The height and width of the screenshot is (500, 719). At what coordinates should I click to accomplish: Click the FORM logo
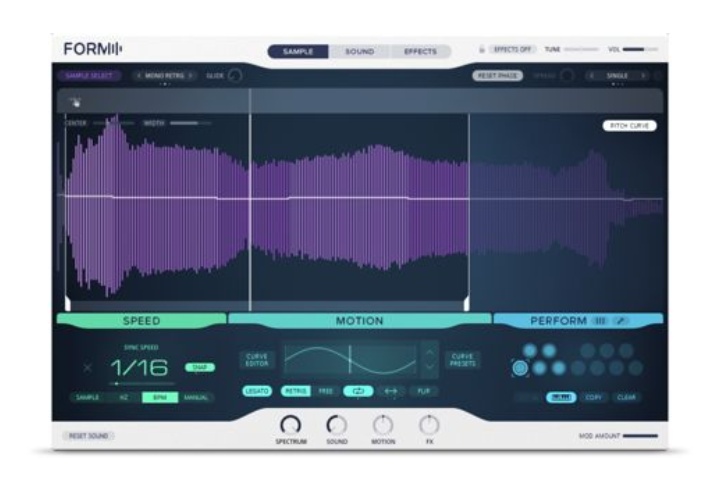click(93, 49)
